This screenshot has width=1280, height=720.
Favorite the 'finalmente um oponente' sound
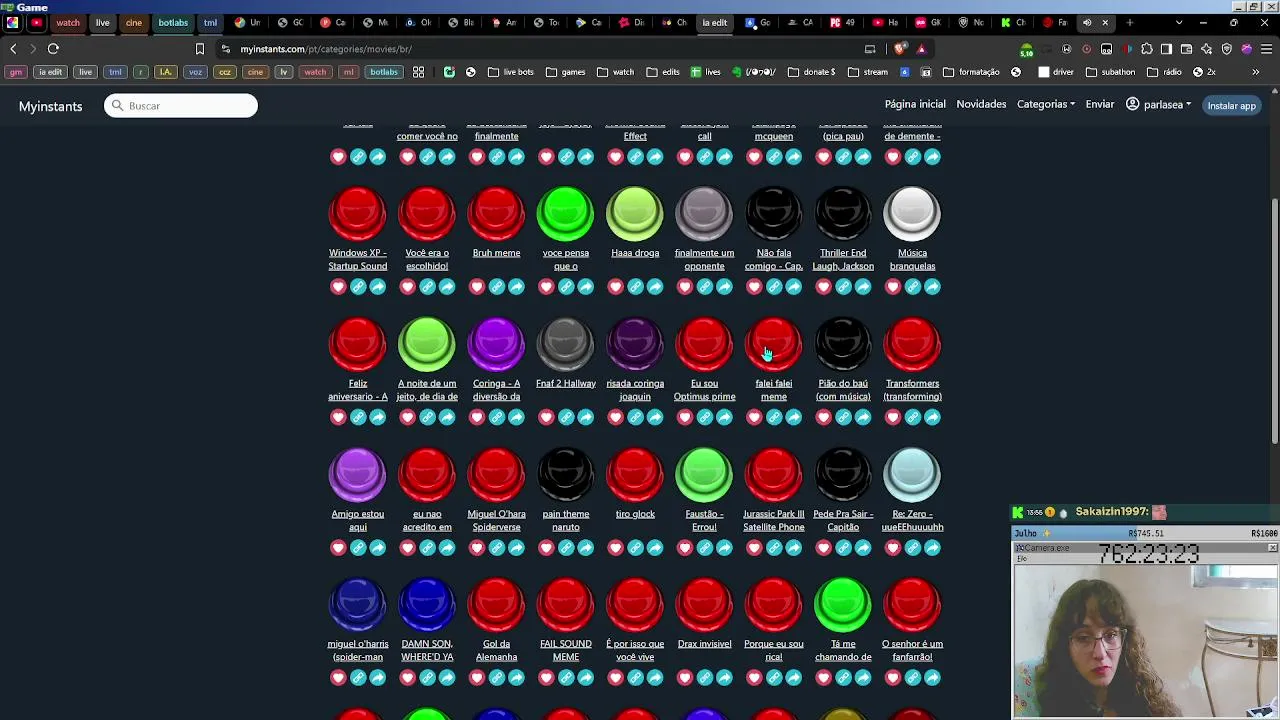pyautogui.click(x=685, y=287)
